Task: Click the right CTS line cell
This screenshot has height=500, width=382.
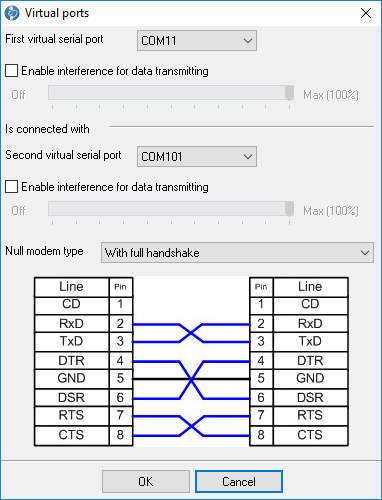Action: [x=310, y=435]
